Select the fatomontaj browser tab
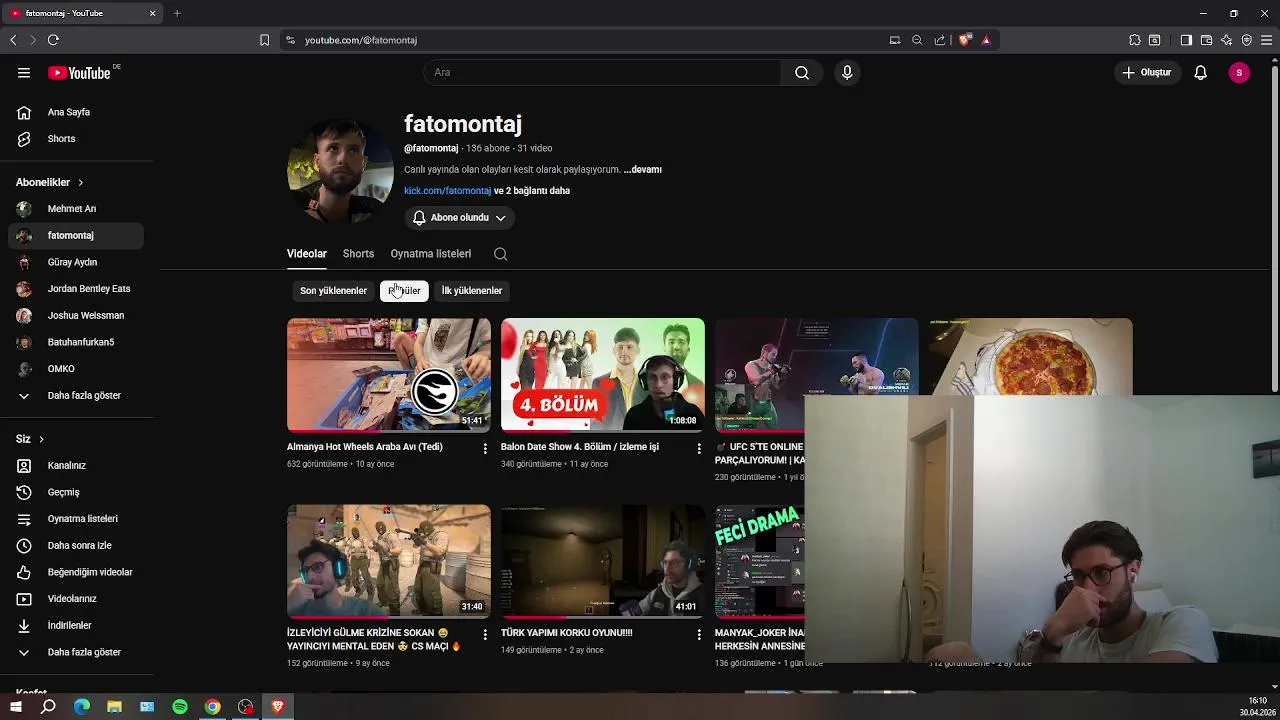 pos(82,13)
